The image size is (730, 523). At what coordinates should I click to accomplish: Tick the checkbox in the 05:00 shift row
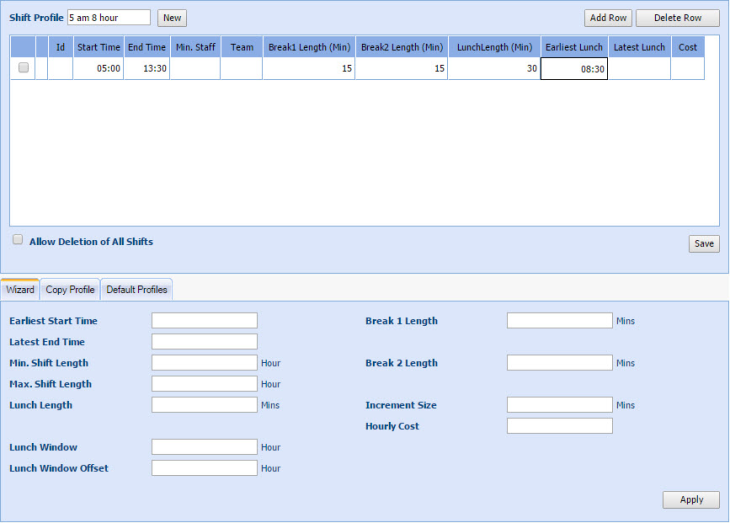click(x=24, y=68)
